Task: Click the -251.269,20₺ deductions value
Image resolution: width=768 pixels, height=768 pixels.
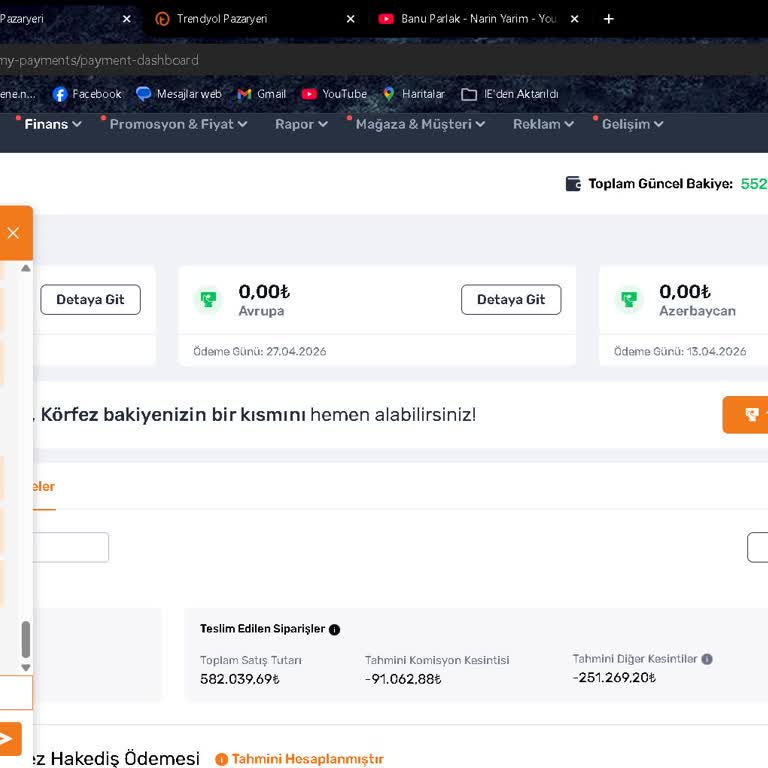Action: (614, 678)
